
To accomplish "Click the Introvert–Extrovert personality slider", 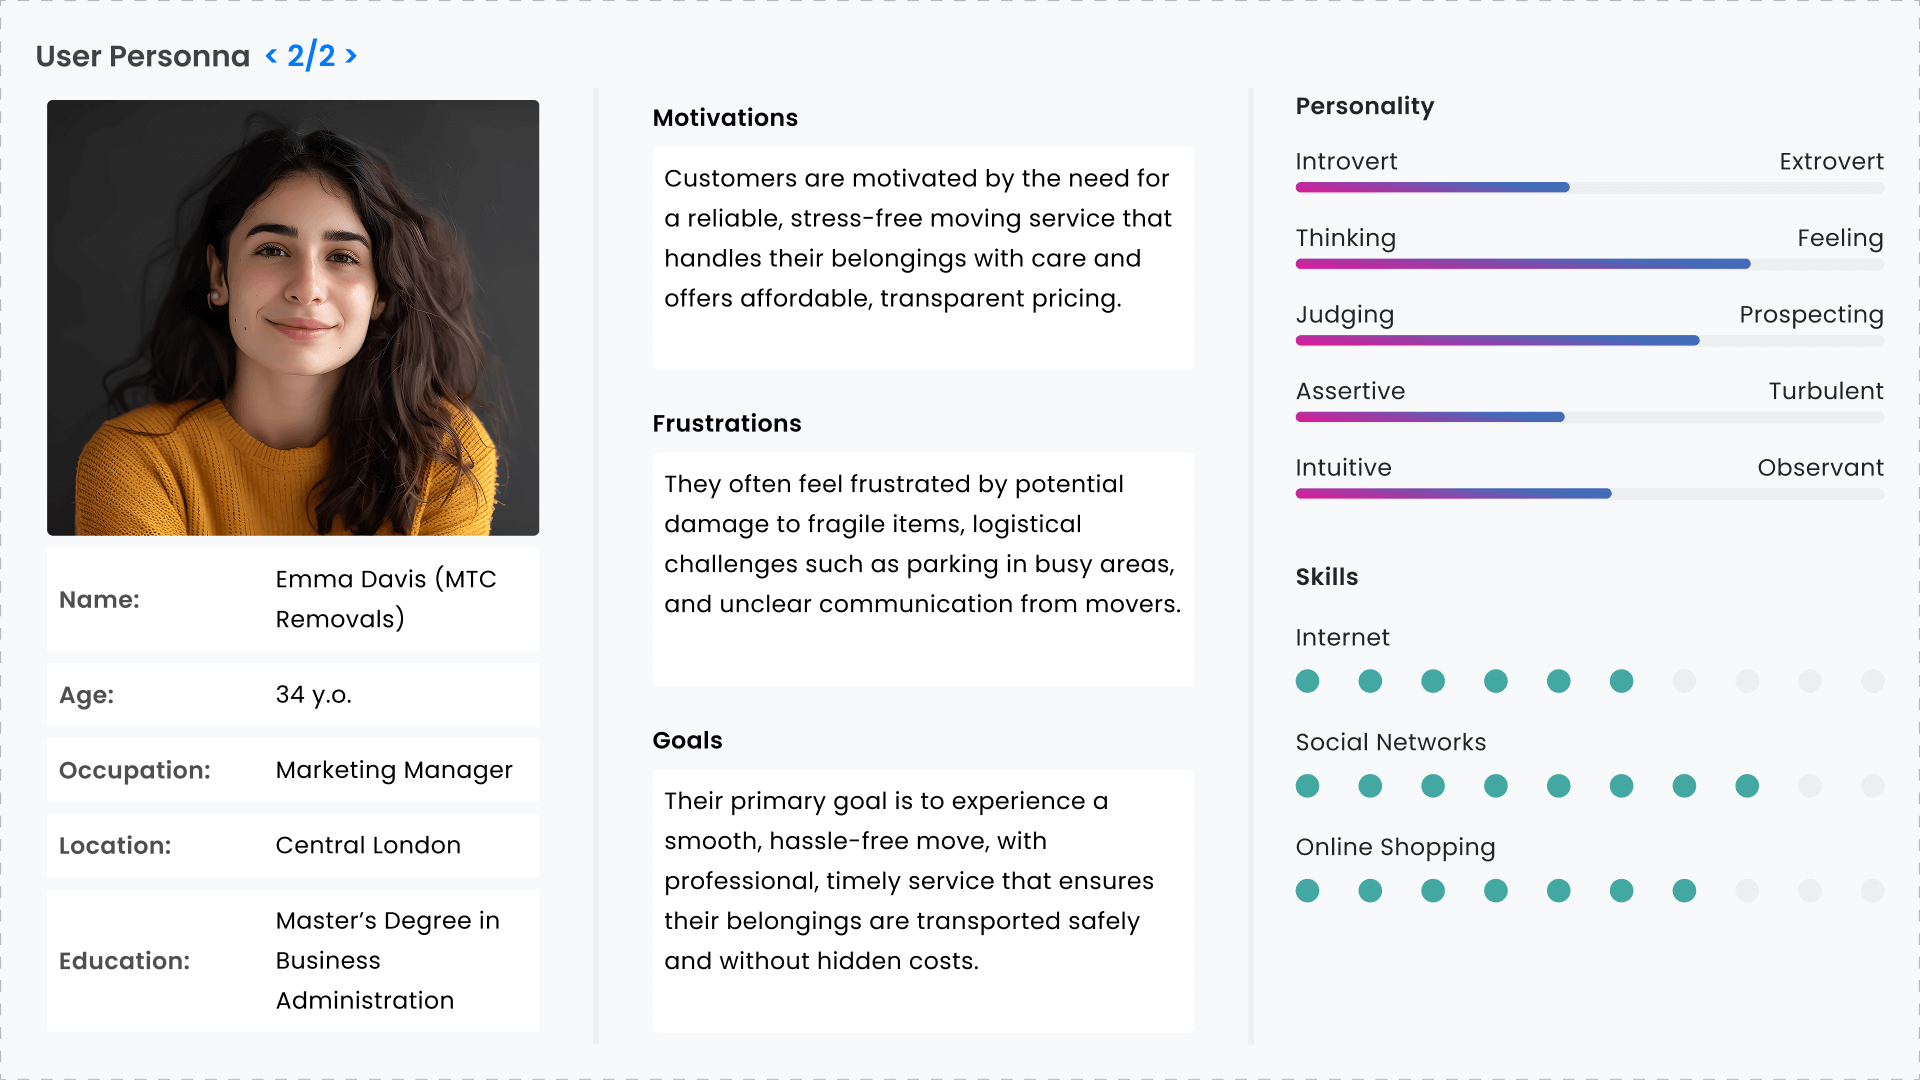I will (x=1589, y=188).
